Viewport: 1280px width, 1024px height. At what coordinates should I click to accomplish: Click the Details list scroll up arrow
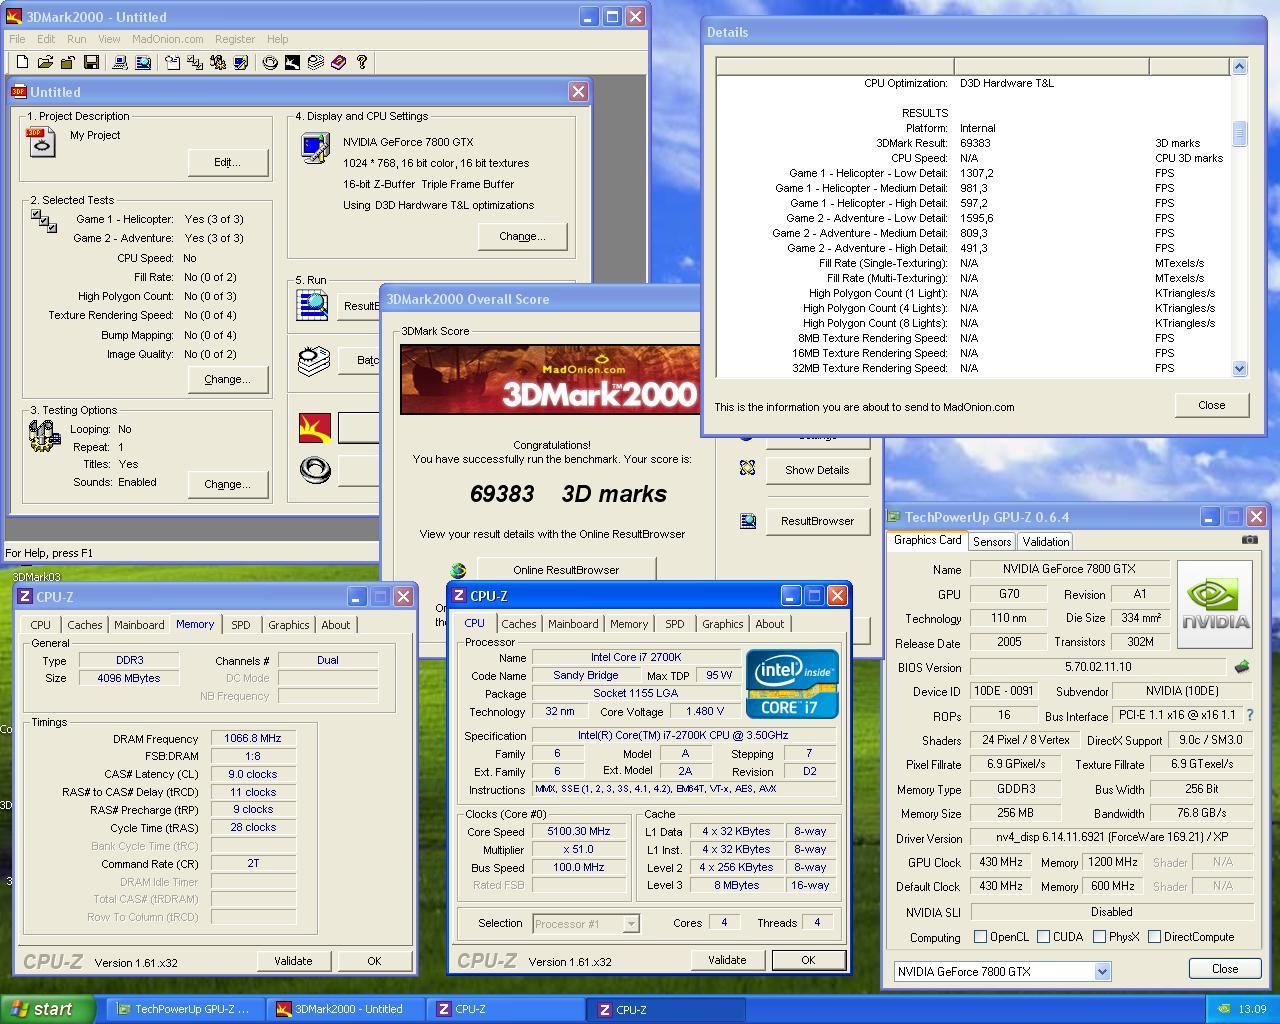click(x=1239, y=67)
